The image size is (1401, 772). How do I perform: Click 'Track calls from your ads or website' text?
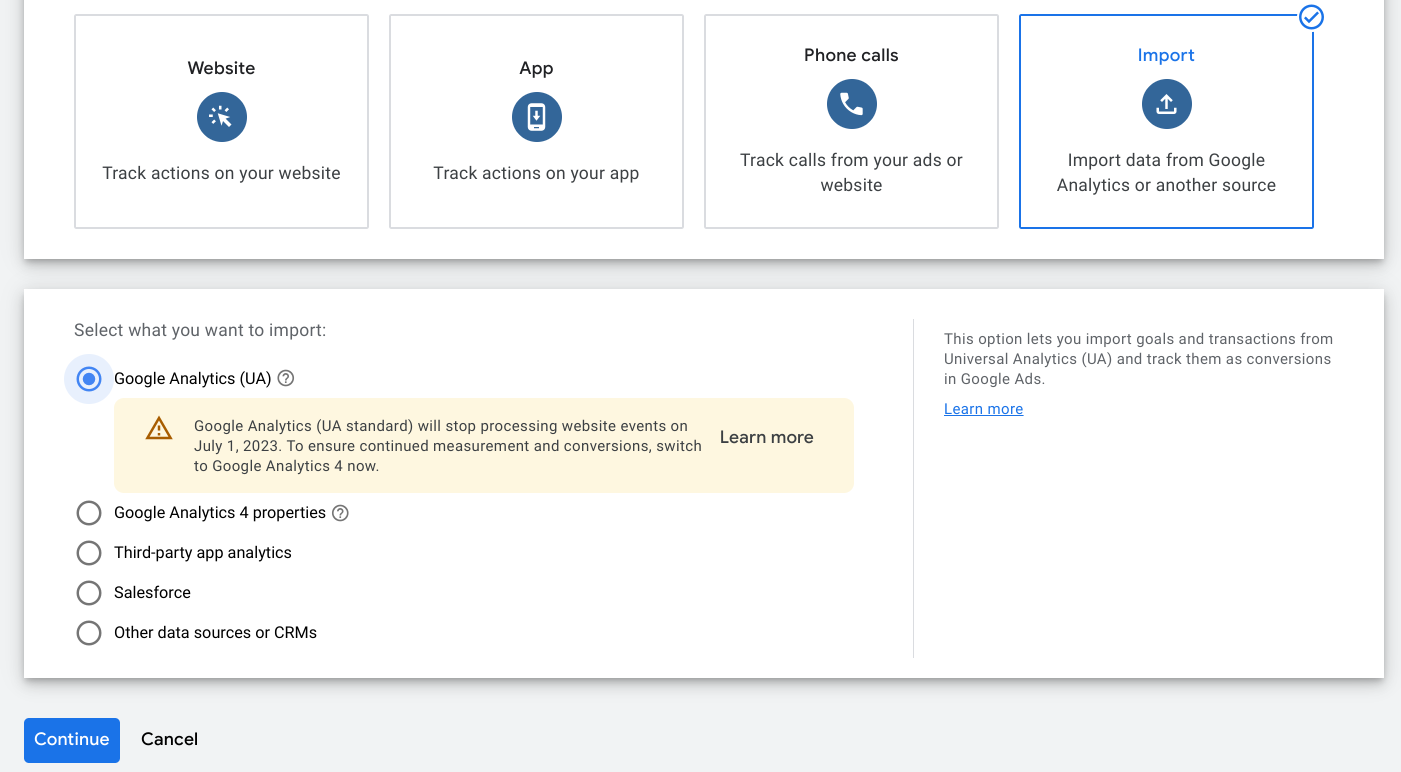851,173
